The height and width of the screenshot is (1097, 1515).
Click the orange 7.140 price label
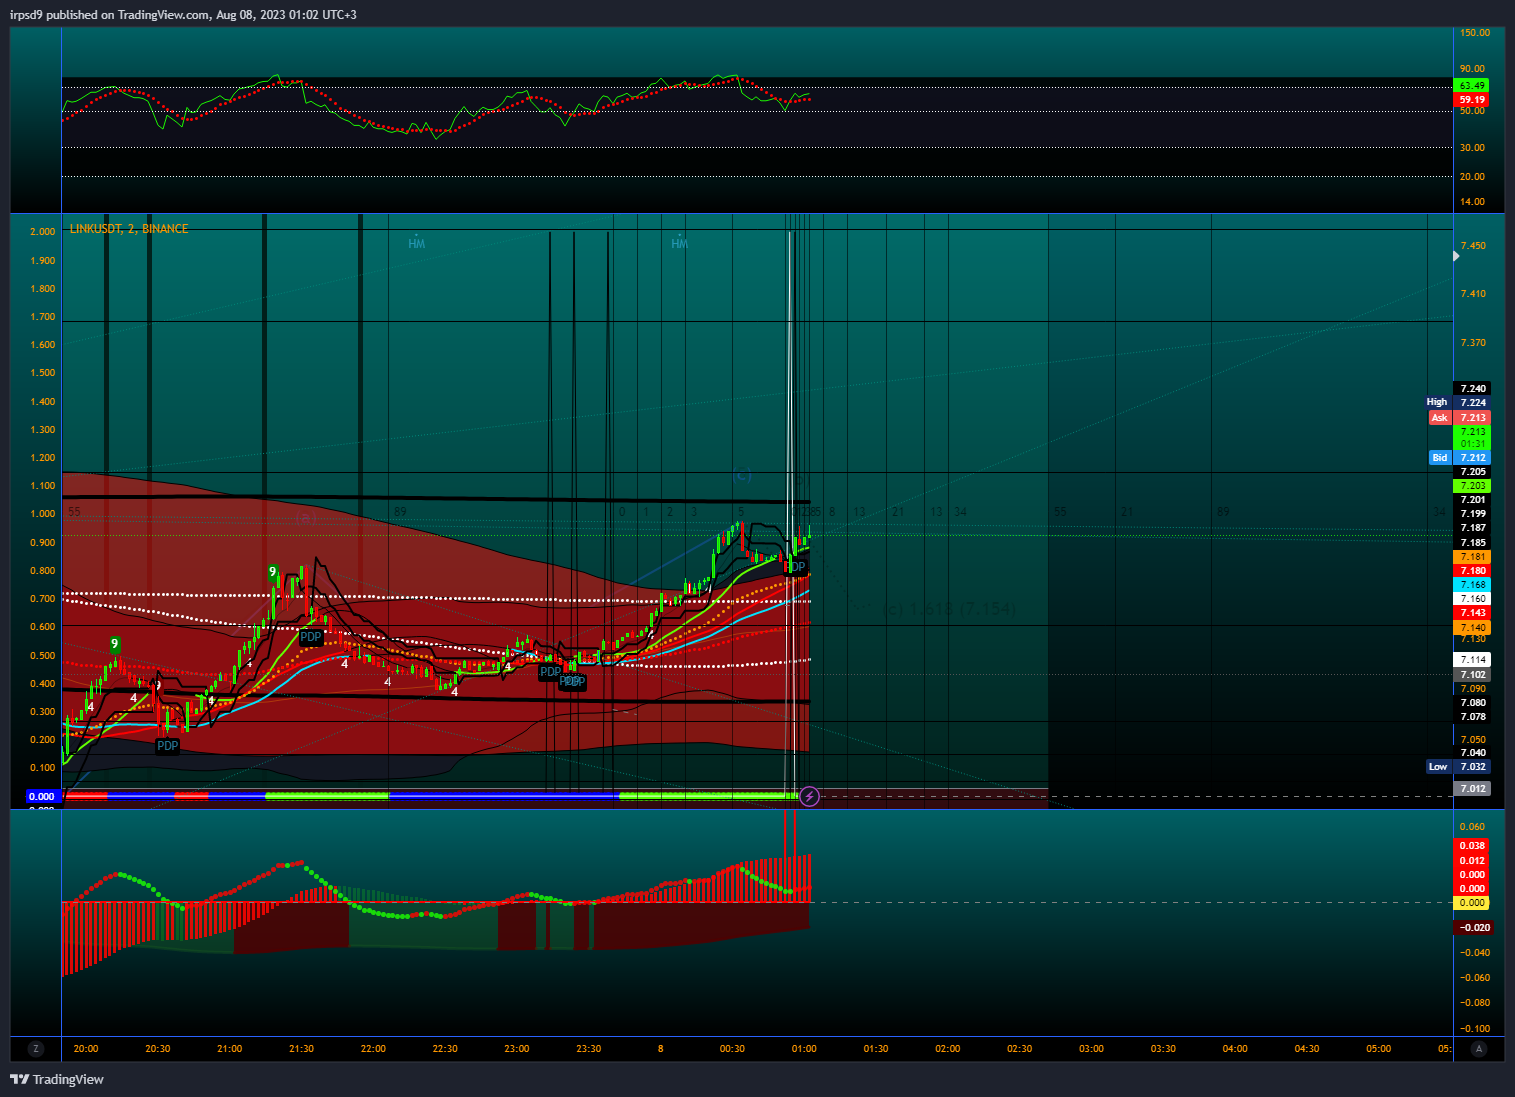pyautogui.click(x=1473, y=627)
